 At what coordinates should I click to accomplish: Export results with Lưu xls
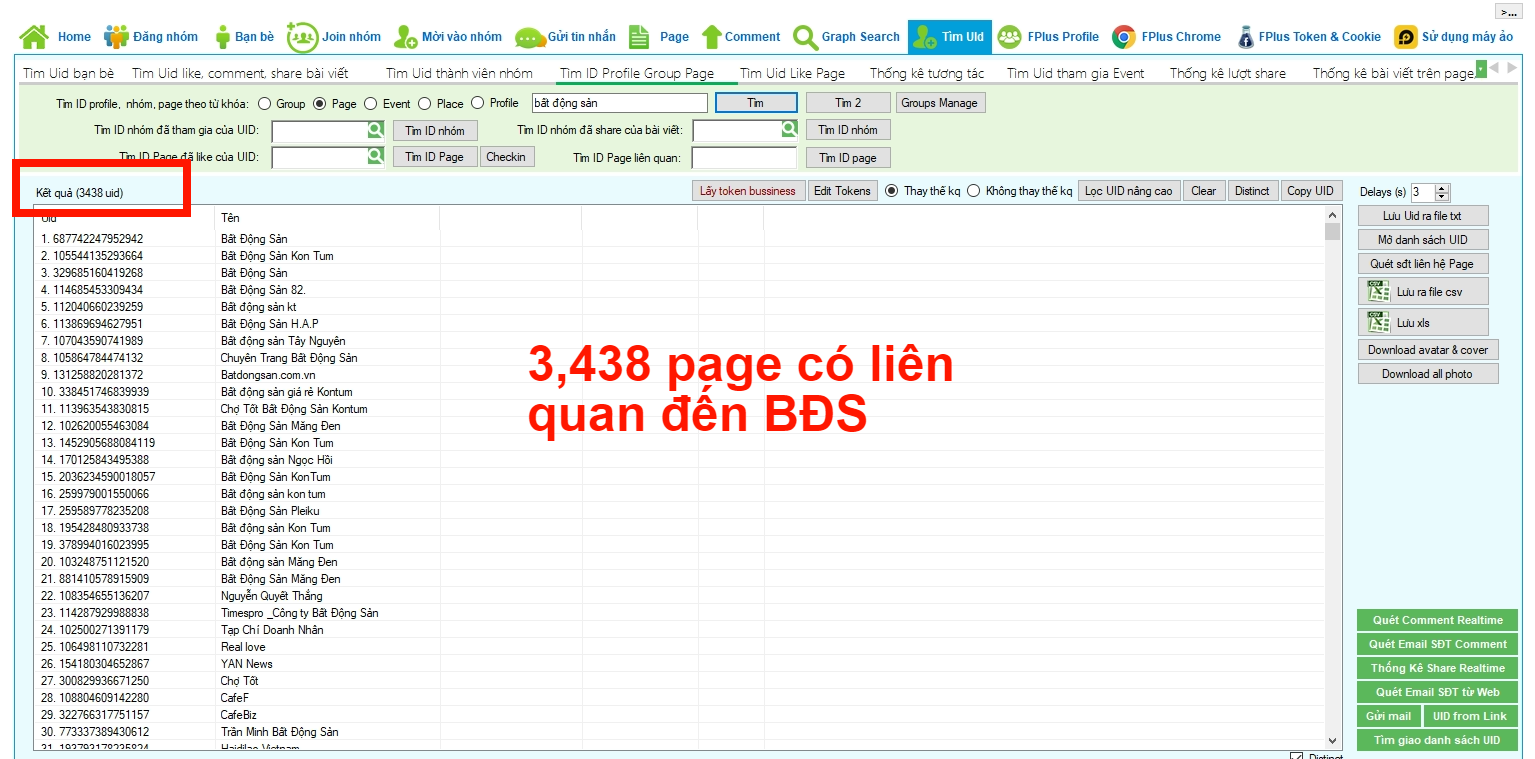point(1424,322)
